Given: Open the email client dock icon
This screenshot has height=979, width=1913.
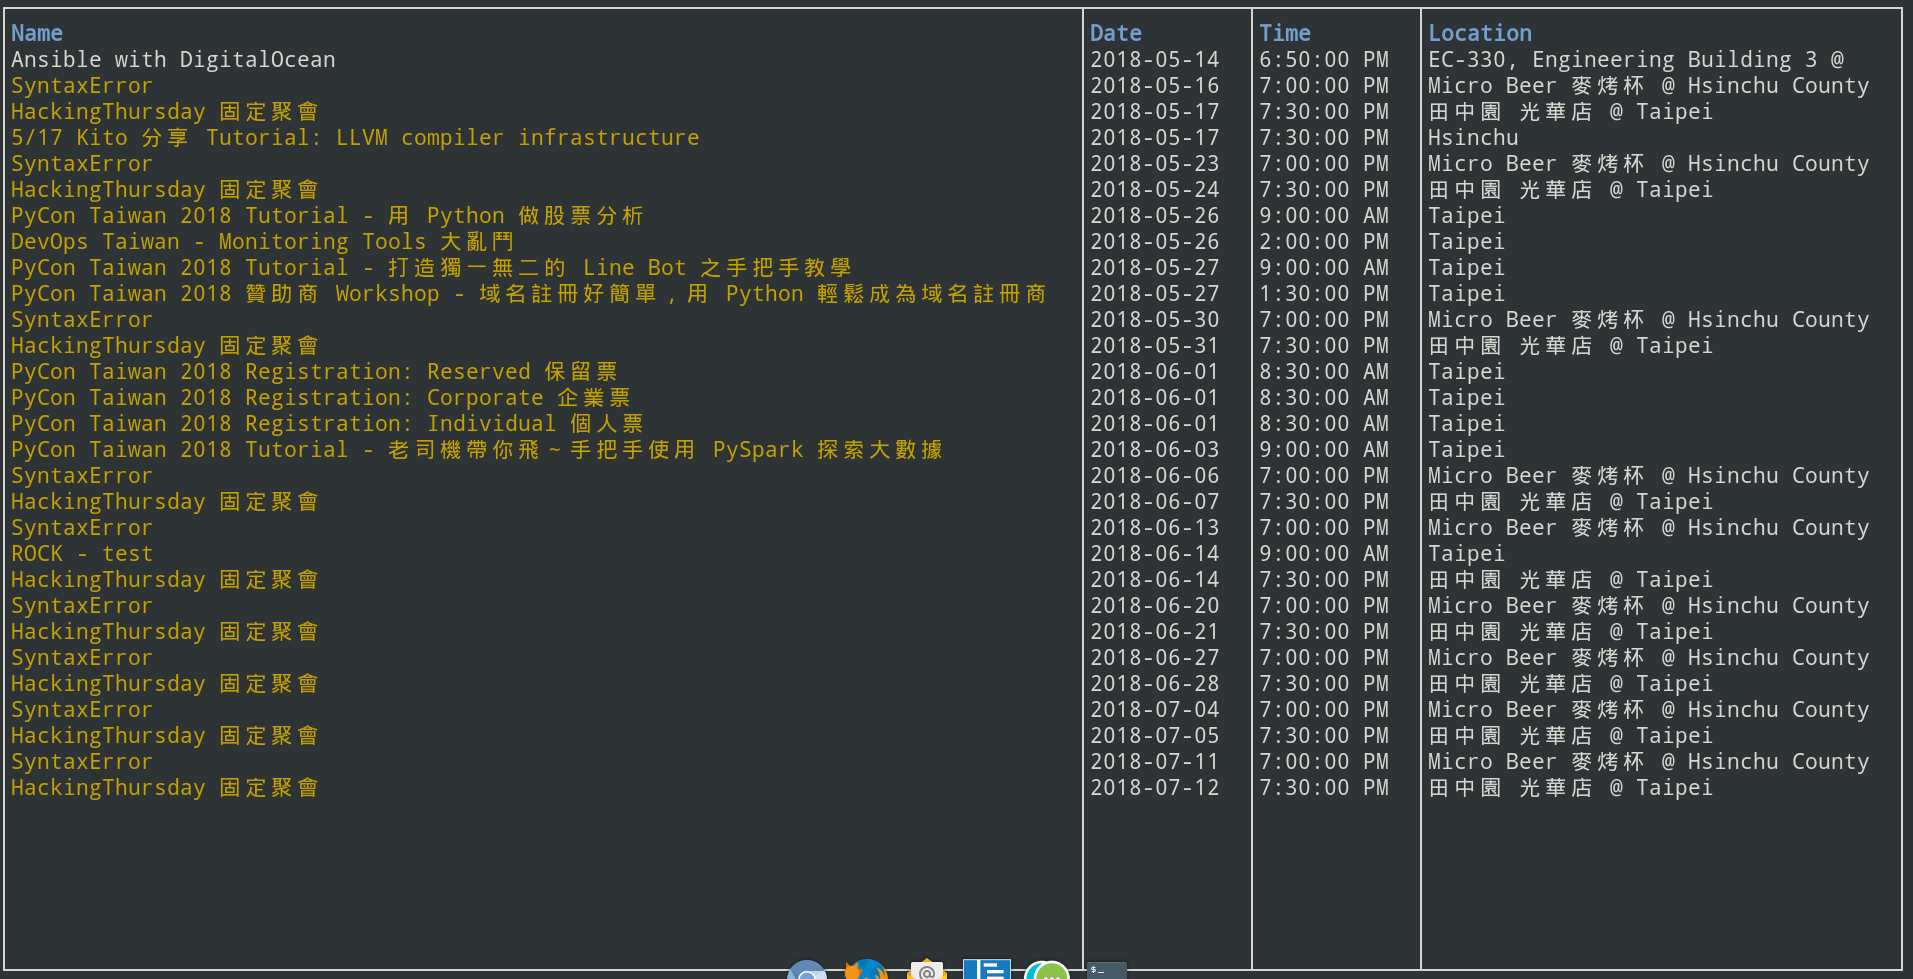Looking at the screenshot, I should [927, 969].
